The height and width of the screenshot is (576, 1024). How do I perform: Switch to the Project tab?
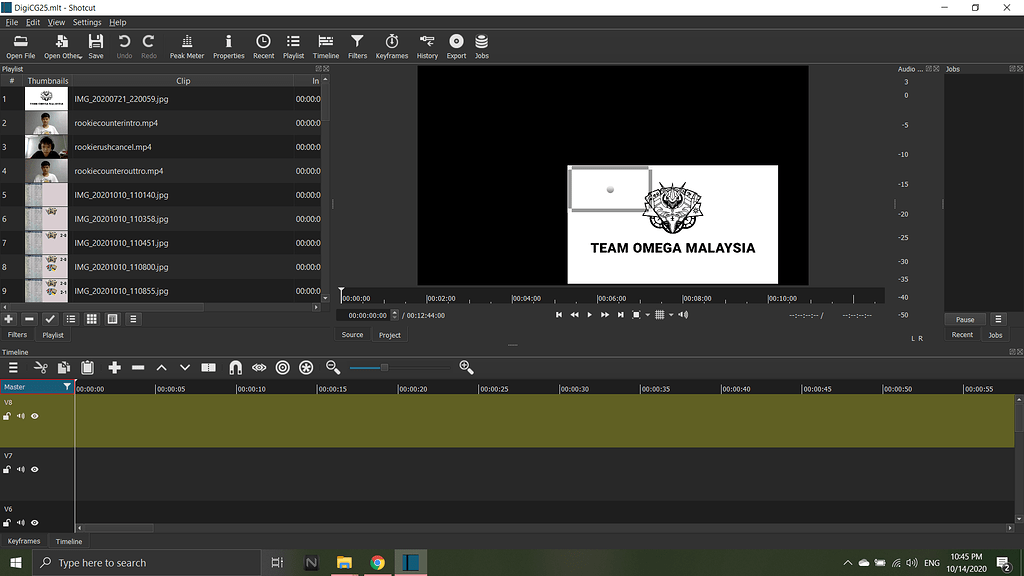391,334
